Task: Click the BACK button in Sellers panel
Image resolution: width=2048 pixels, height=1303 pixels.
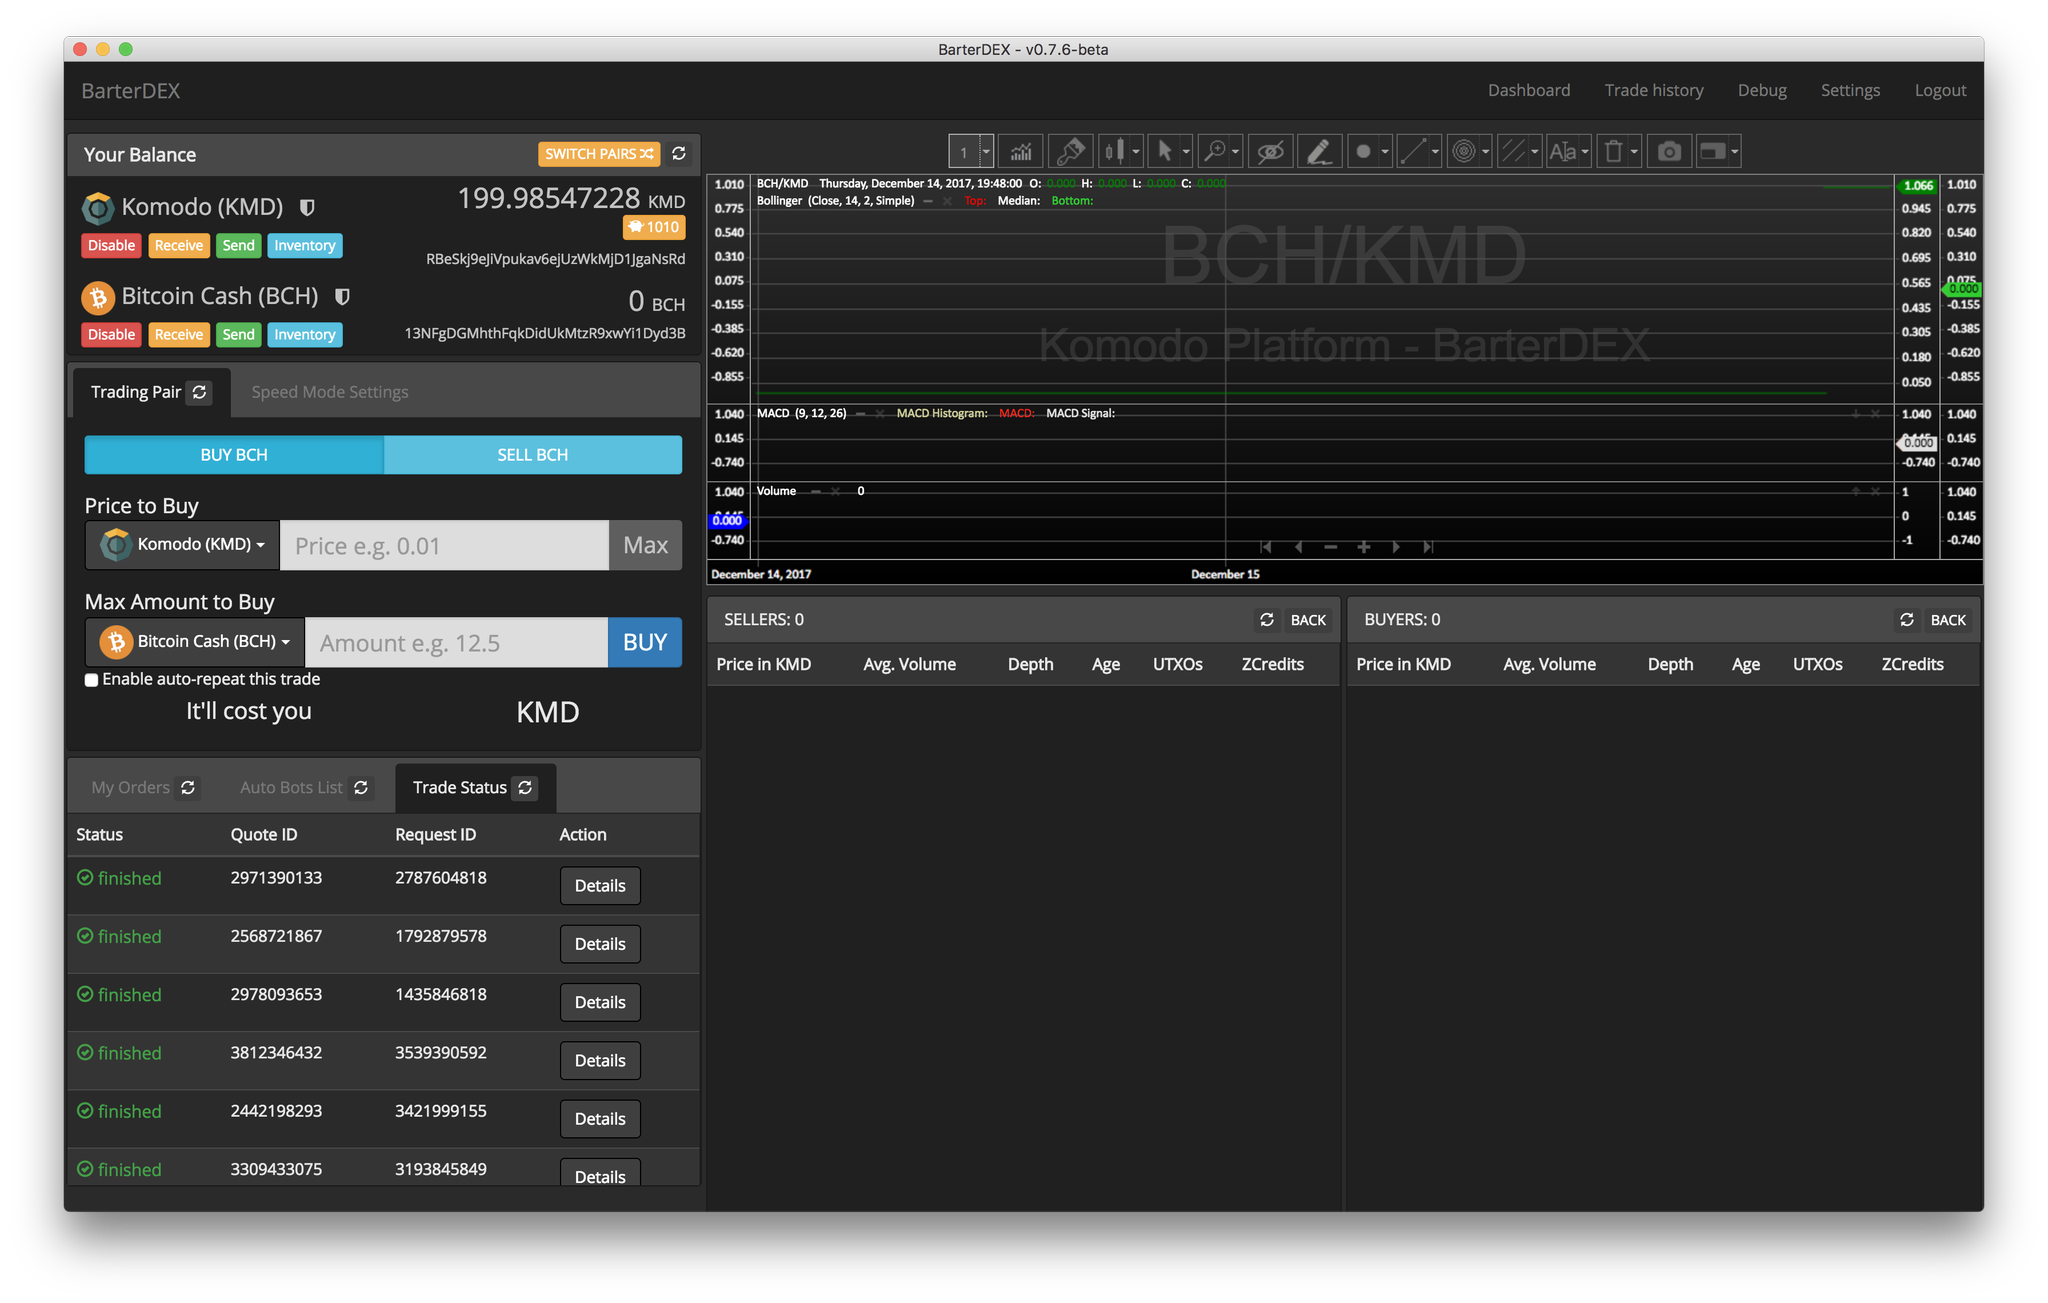Action: coord(1308,620)
